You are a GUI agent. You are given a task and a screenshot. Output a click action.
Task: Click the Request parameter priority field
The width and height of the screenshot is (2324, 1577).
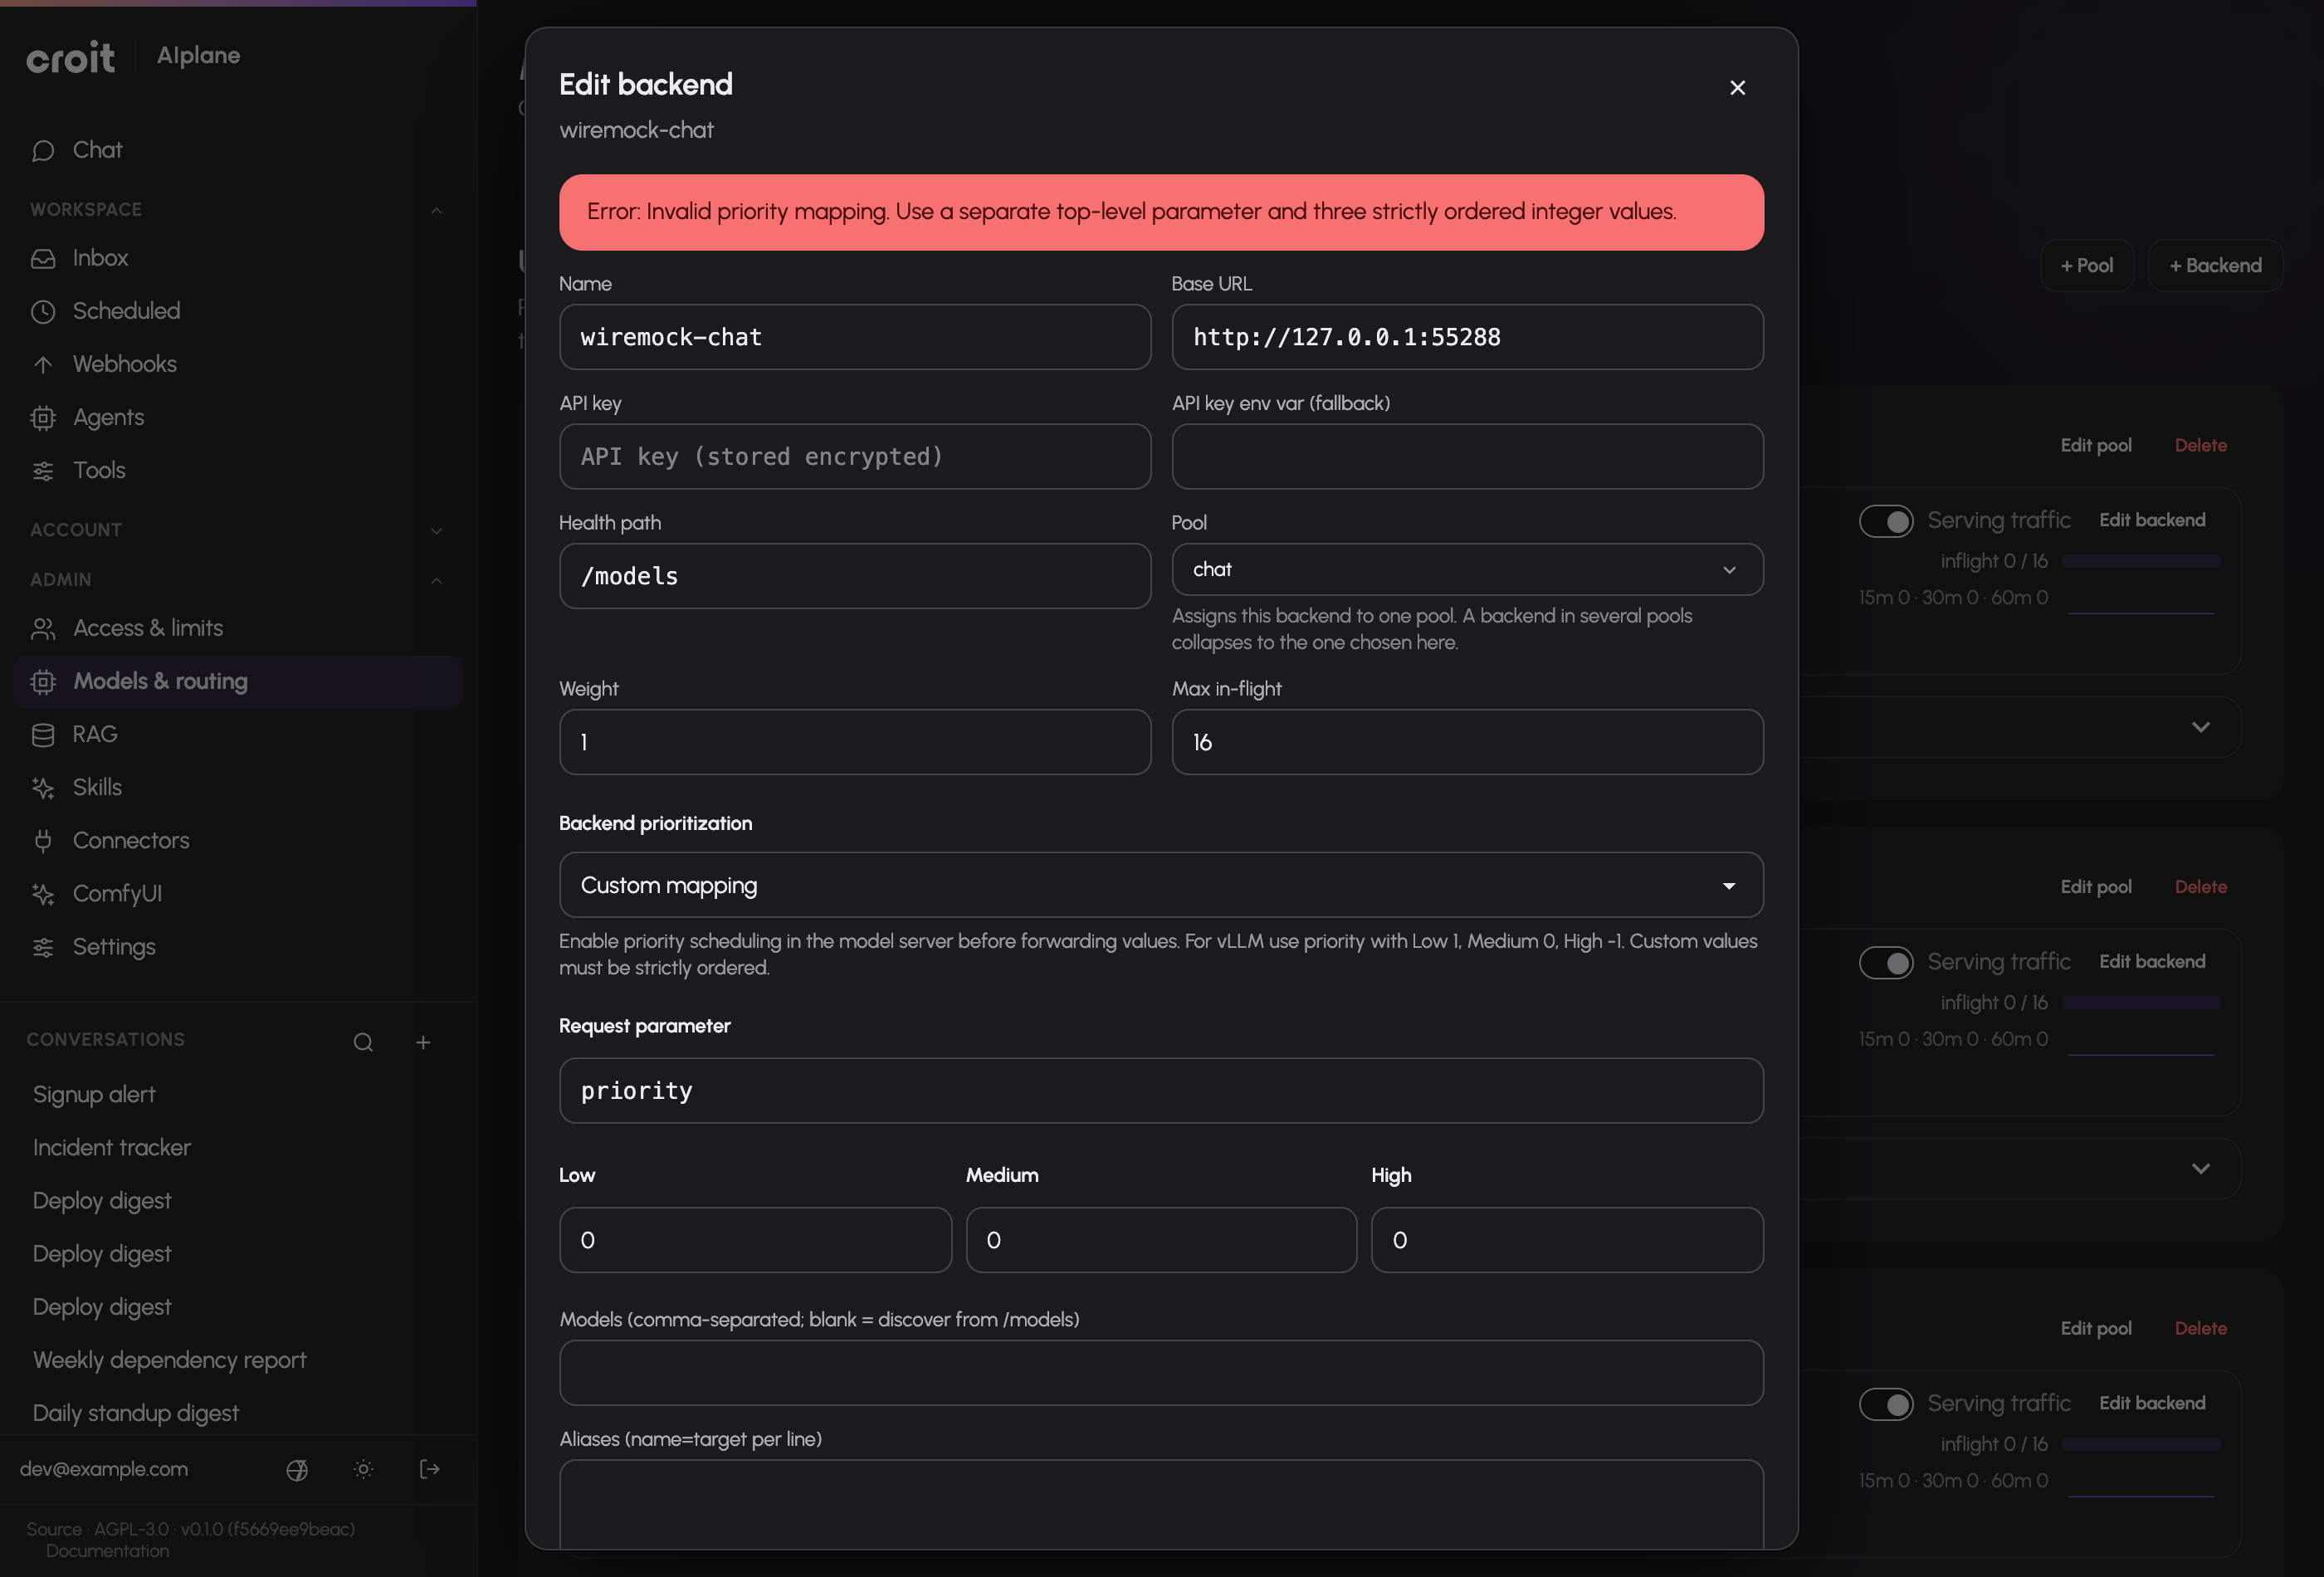[x=1161, y=1091]
